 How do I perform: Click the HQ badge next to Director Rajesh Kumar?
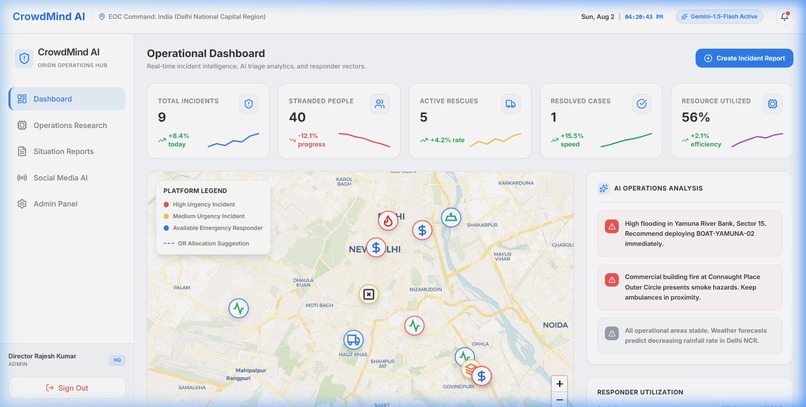click(x=117, y=360)
